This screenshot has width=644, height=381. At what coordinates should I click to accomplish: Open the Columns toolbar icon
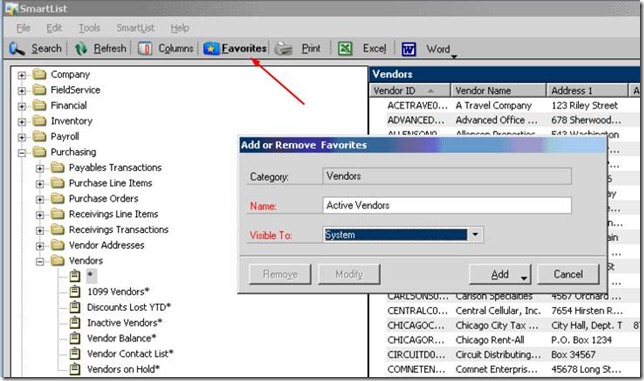[x=145, y=48]
